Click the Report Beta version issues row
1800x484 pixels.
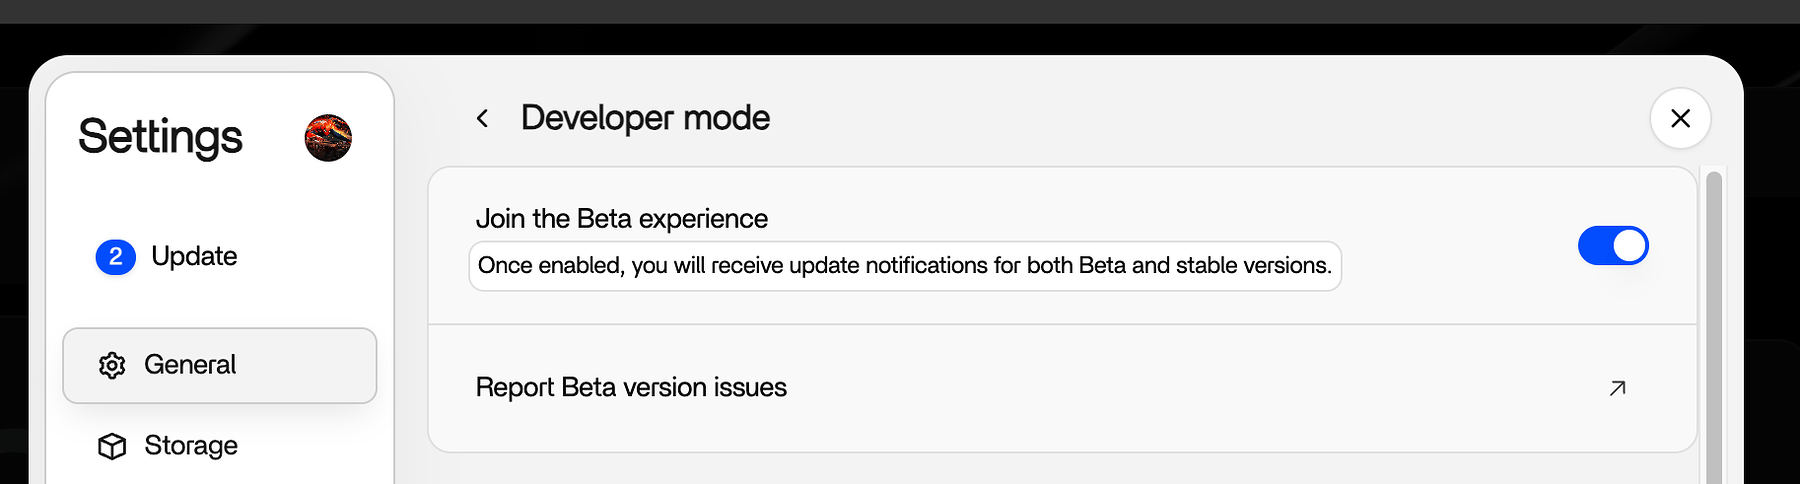(1062, 388)
